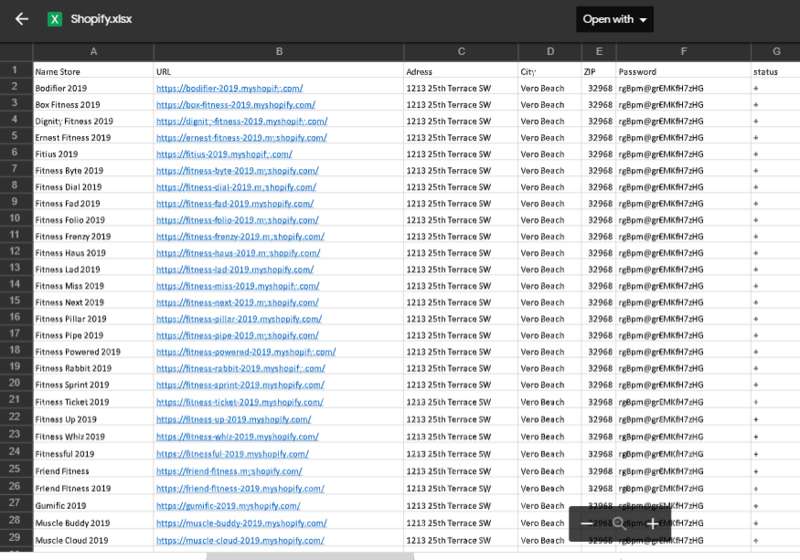
Task: Open the fitness-frenzy-2019 store URL
Action: tap(238, 236)
